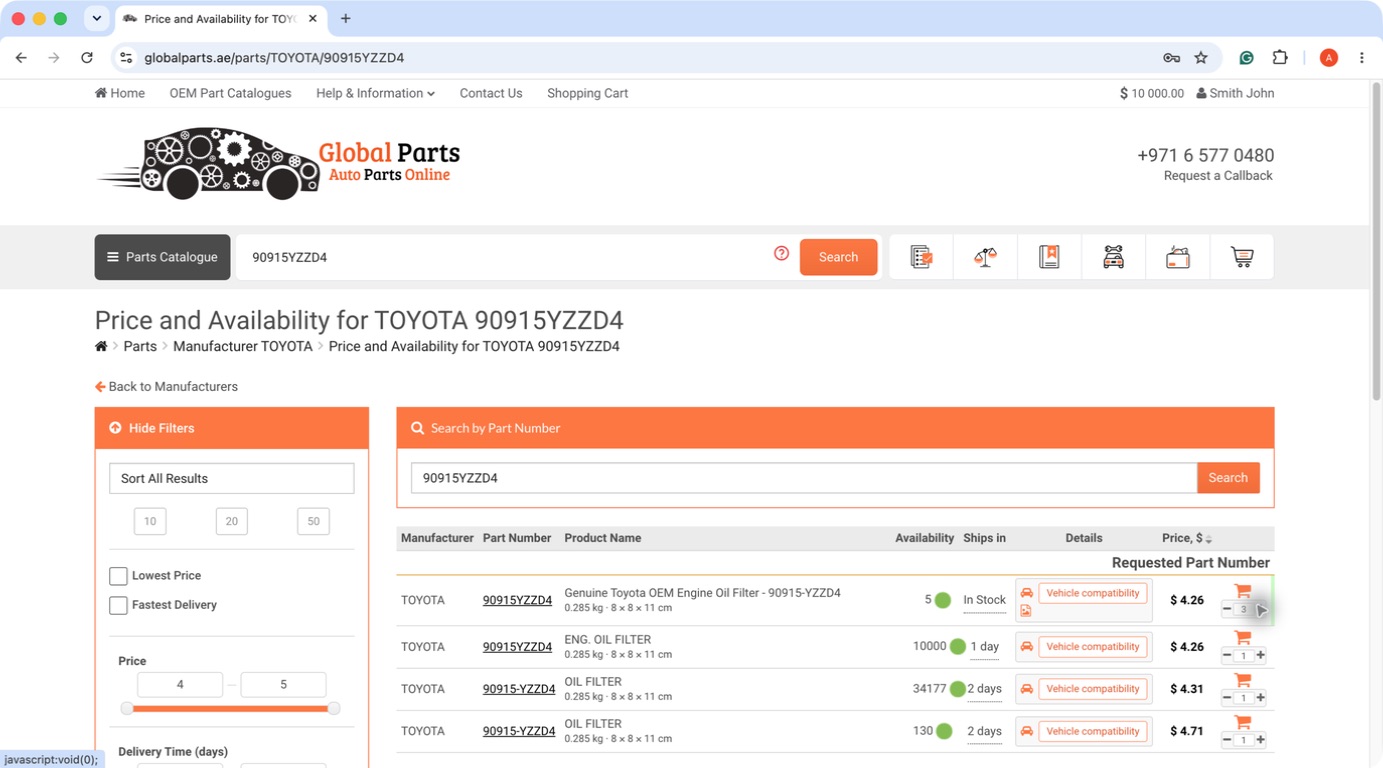Open the browser extensions puzzle icon

coord(1280,58)
